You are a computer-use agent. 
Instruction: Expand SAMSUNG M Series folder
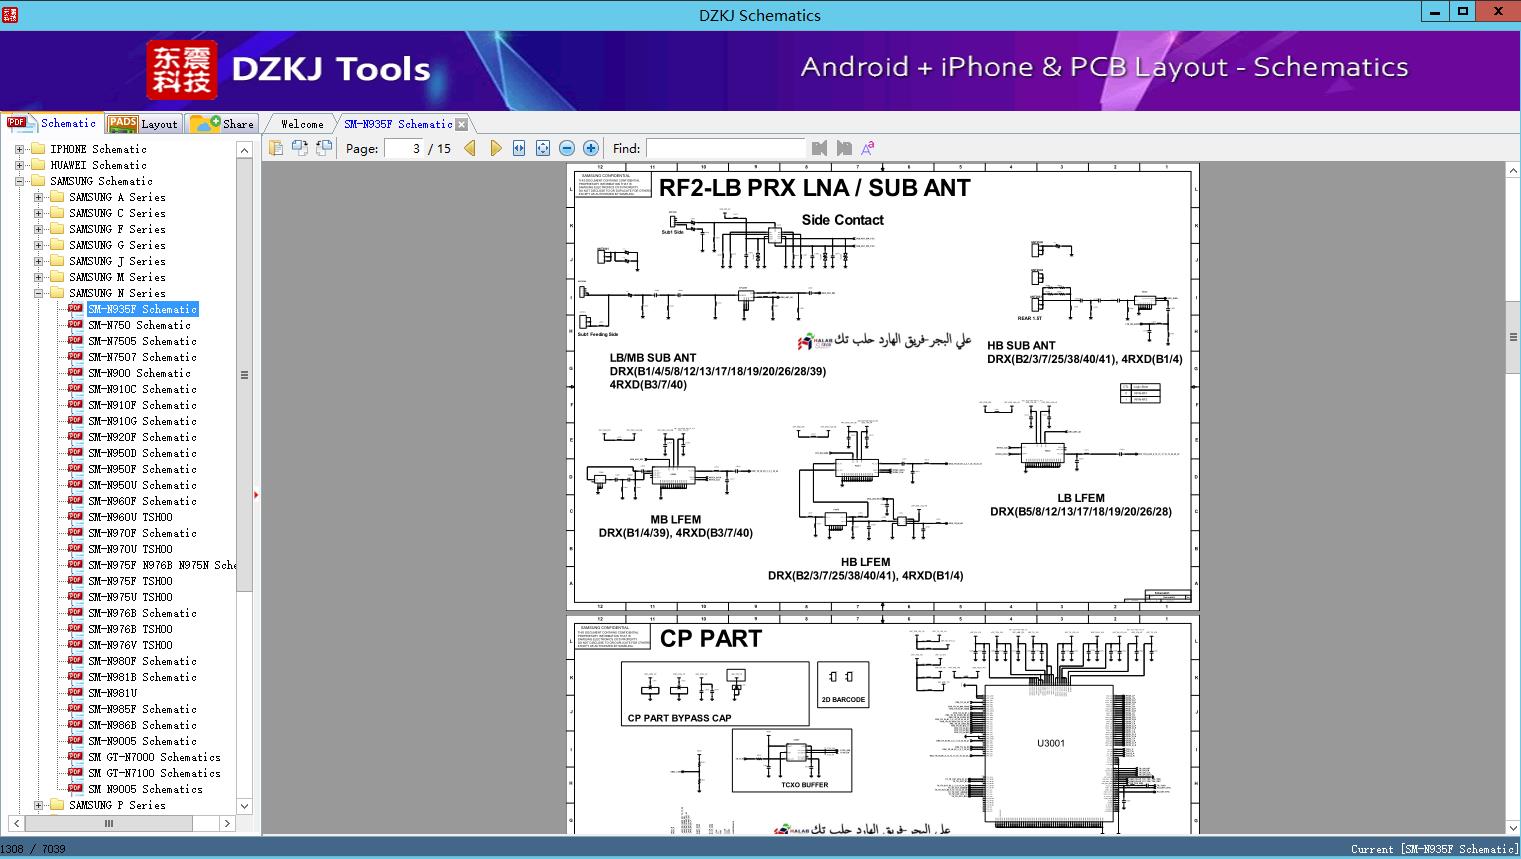point(38,277)
